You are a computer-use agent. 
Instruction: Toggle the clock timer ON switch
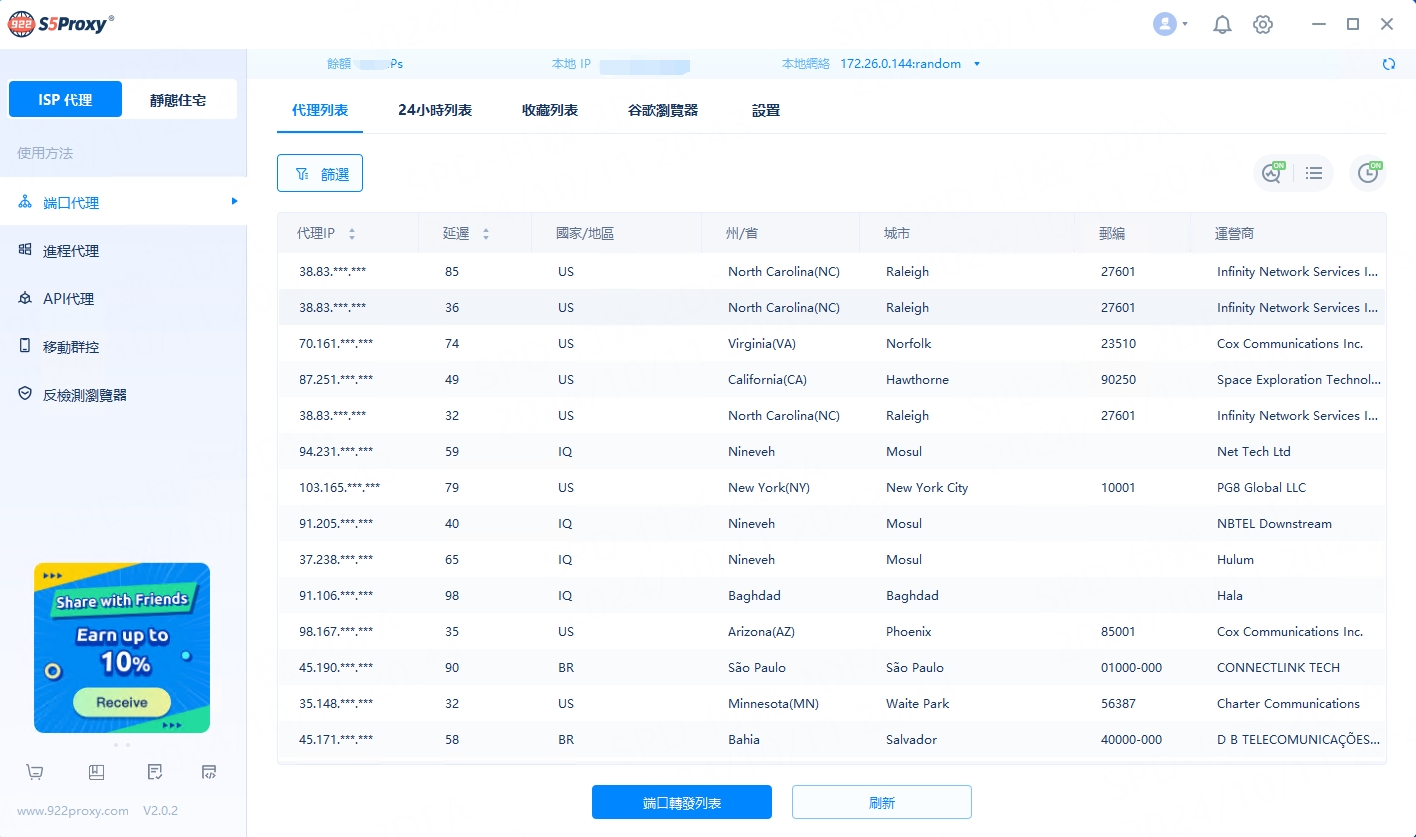click(x=1368, y=173)
